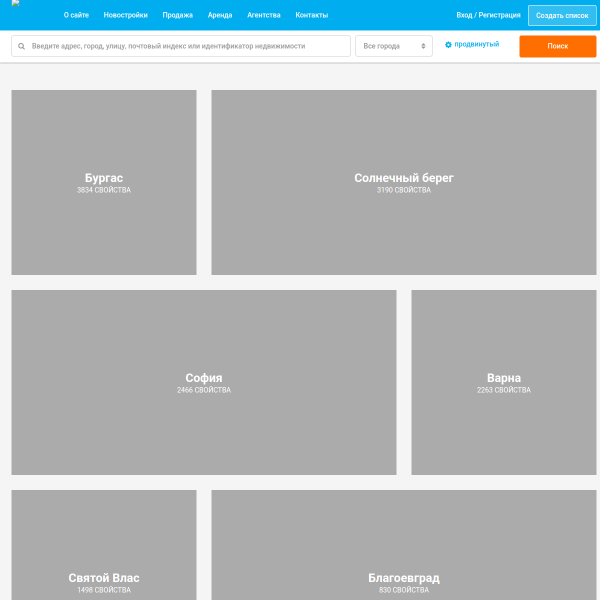The height and width of the screenshot is (600, 600).
Task: Open the Солнечный берег city tile
Action: [x=404, y=183]
